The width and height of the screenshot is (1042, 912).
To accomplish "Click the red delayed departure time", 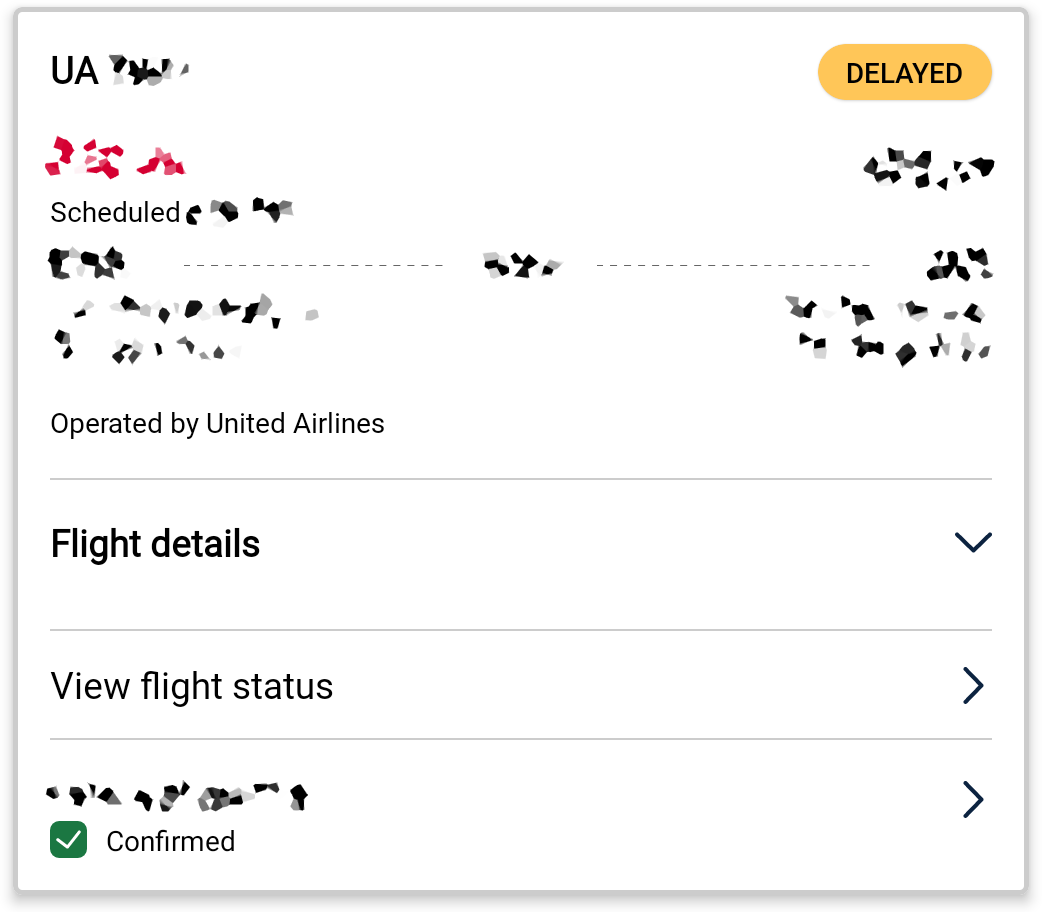I will pos(115,158).
